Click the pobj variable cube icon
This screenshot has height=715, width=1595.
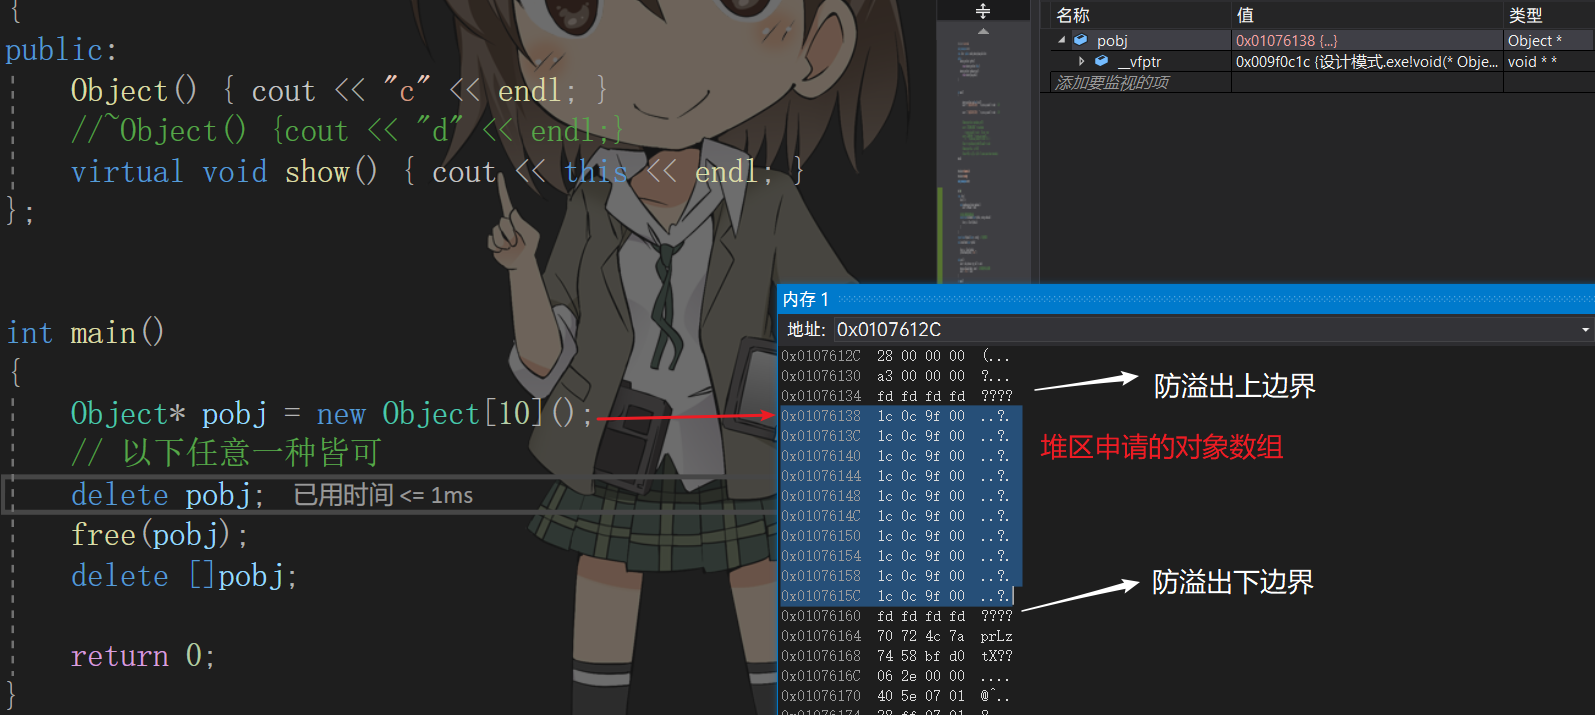[1081, 40]
